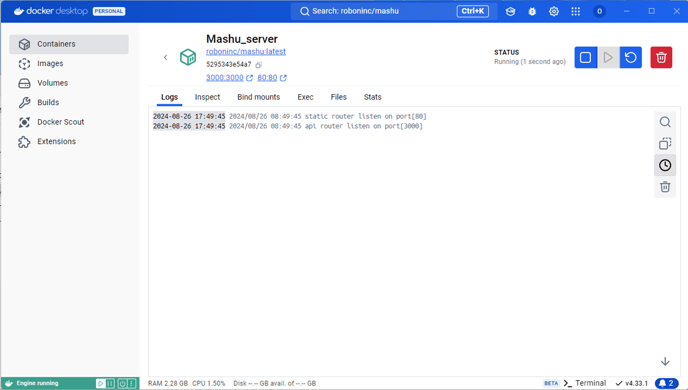Open the 3000:3000 port link
This screenshot has width=688, height=390.
coord(225,78)
